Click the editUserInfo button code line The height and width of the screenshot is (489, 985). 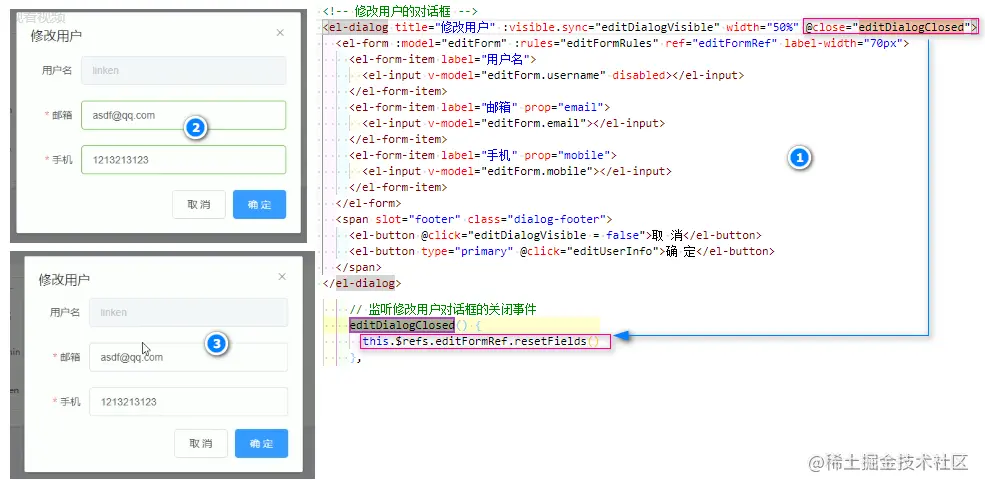coord(562,251)
